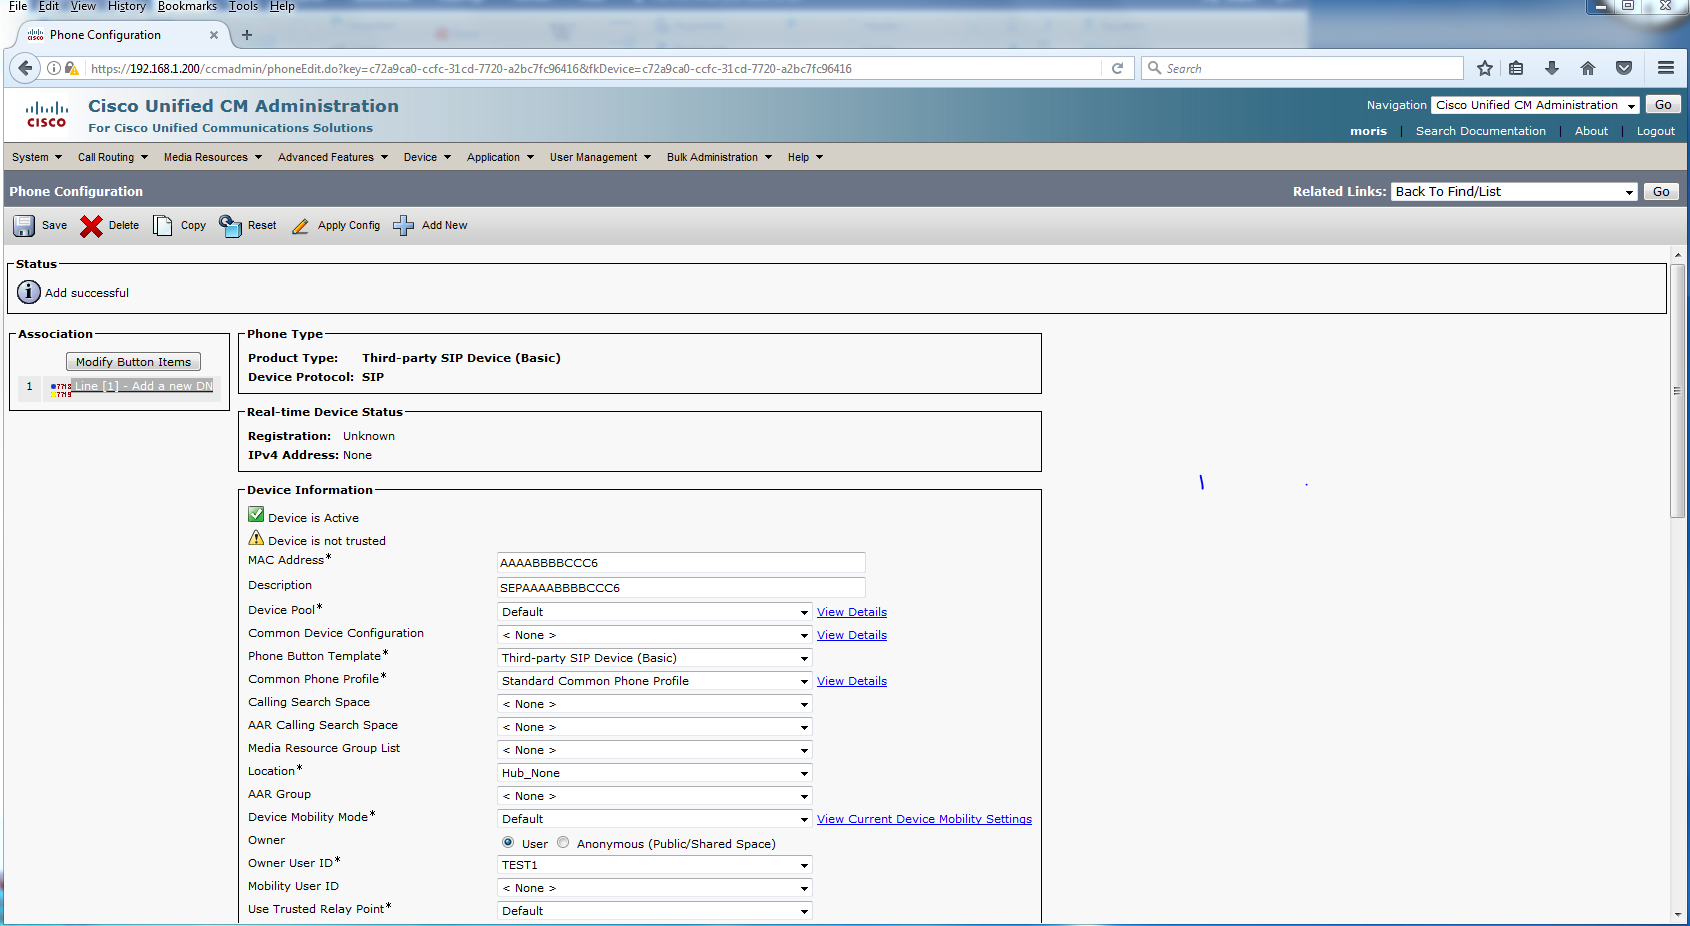Click the Add successful info icon
The width and height of the screenshot is (1690, 926).
(29, 292)
